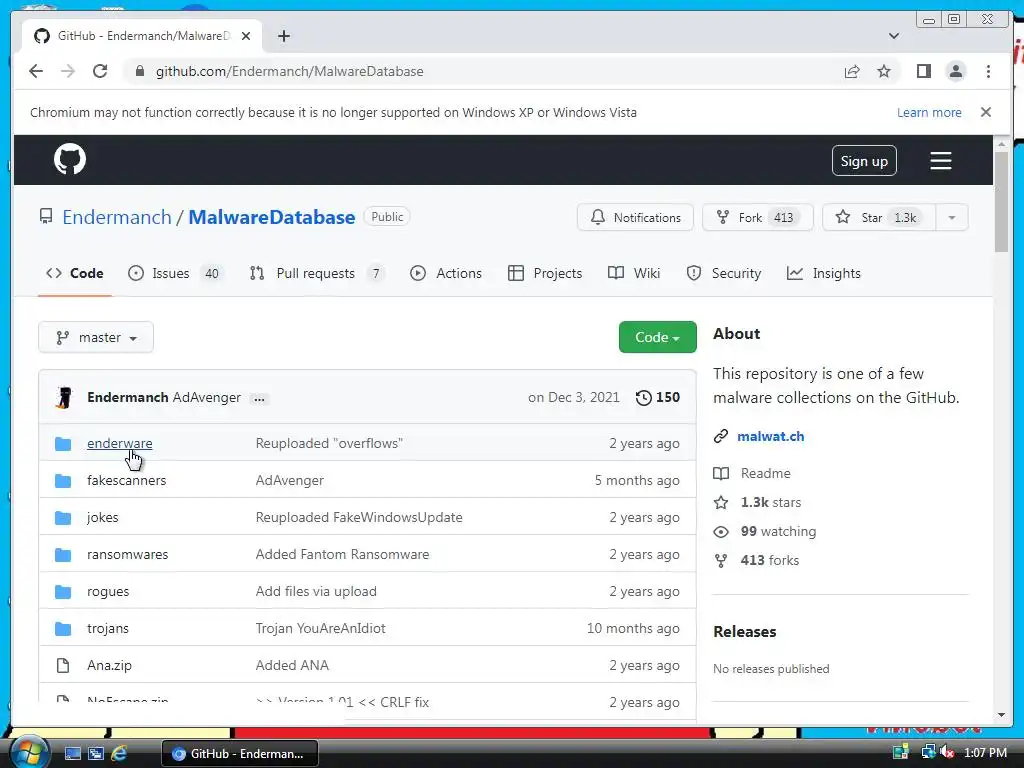Open the MalwareDatabase repository link
Image resolution: width=1024 pixels, height=768 pixels.
pos(272,217)
